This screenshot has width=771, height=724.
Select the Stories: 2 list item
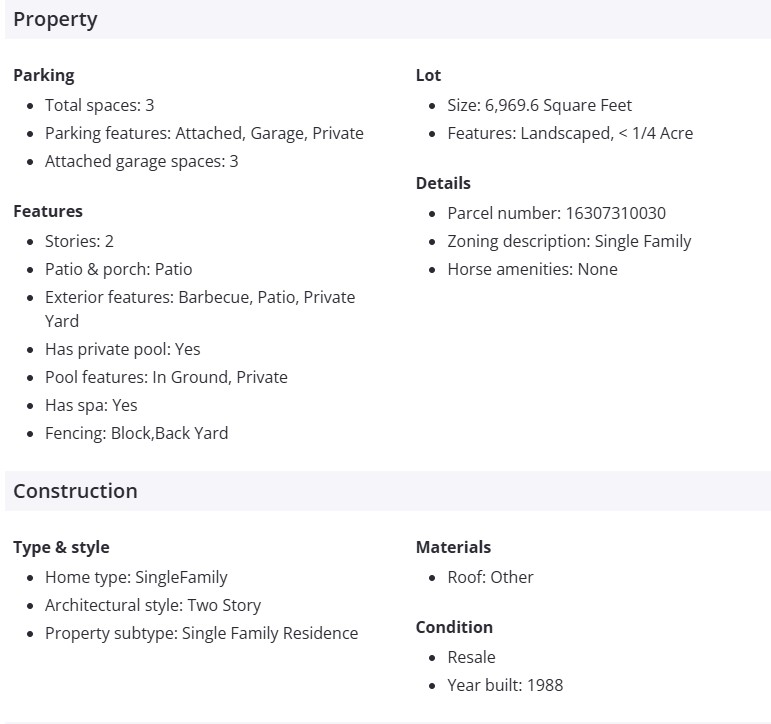pos(79,241)
